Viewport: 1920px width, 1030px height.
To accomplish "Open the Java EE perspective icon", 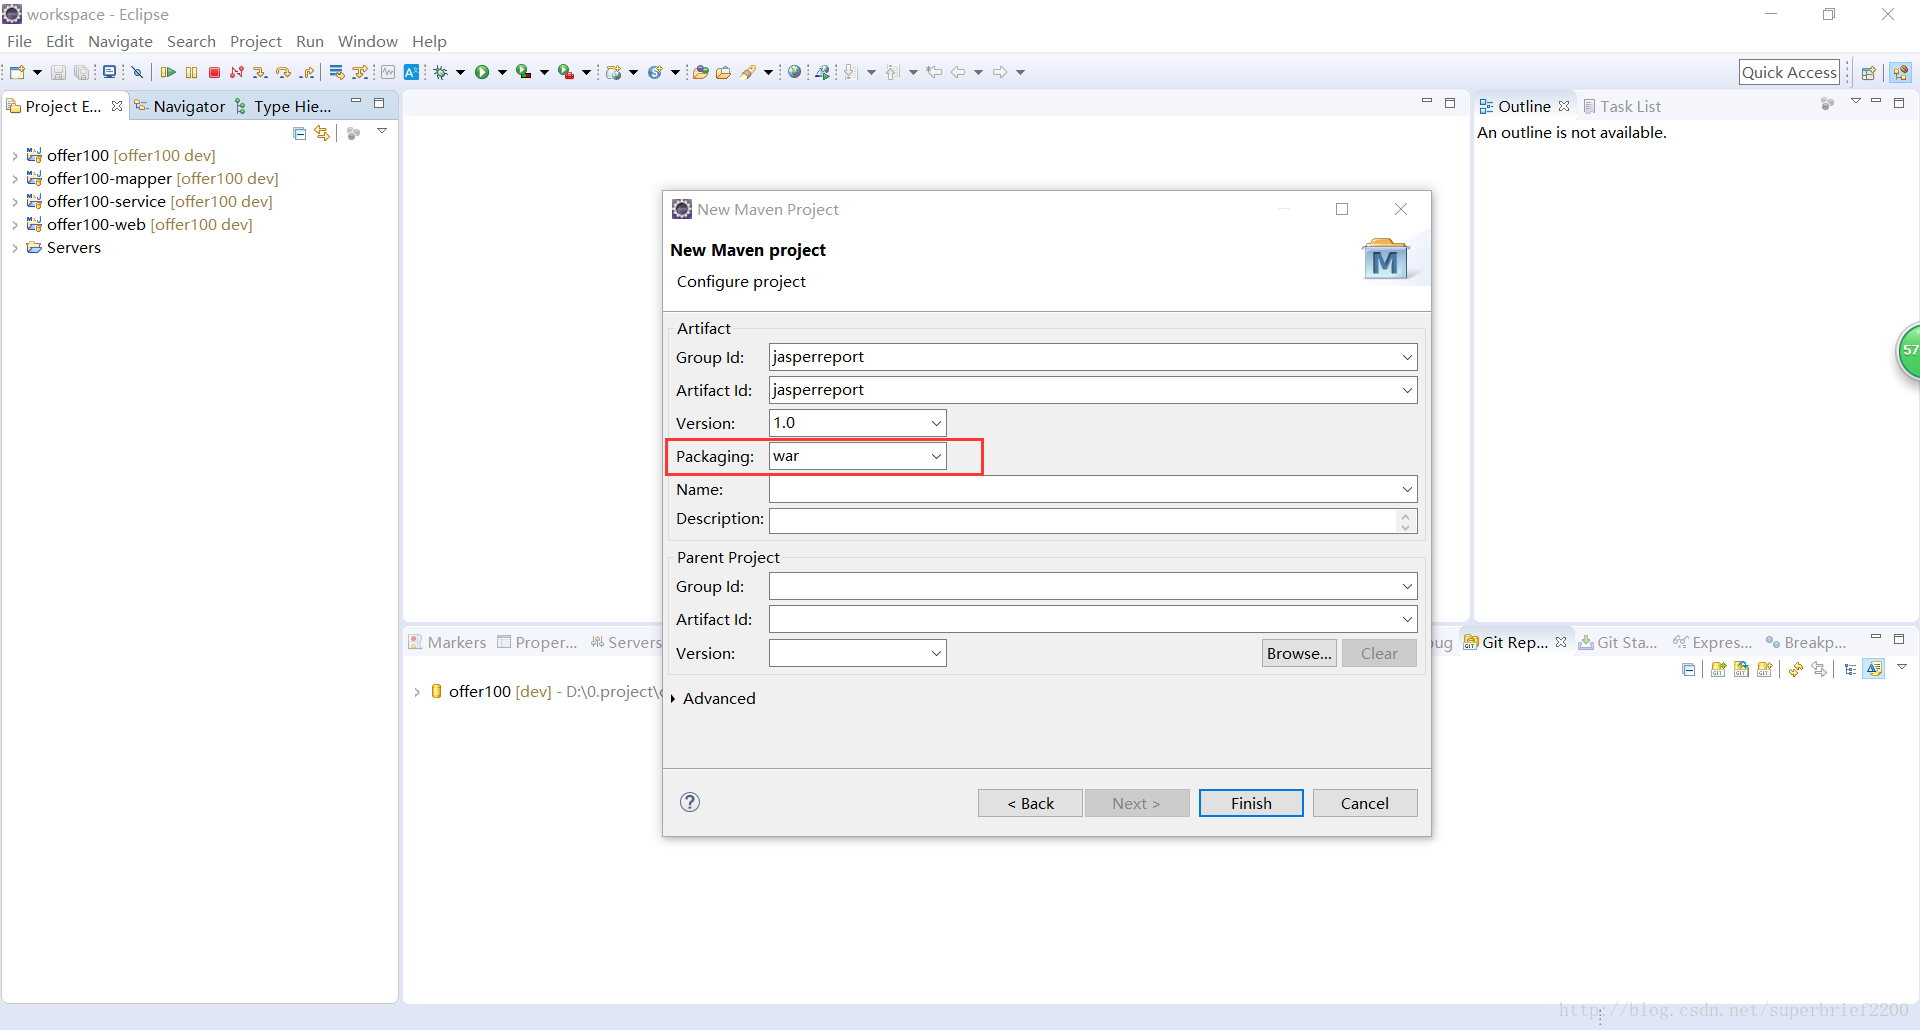I will pos(1901,72).
